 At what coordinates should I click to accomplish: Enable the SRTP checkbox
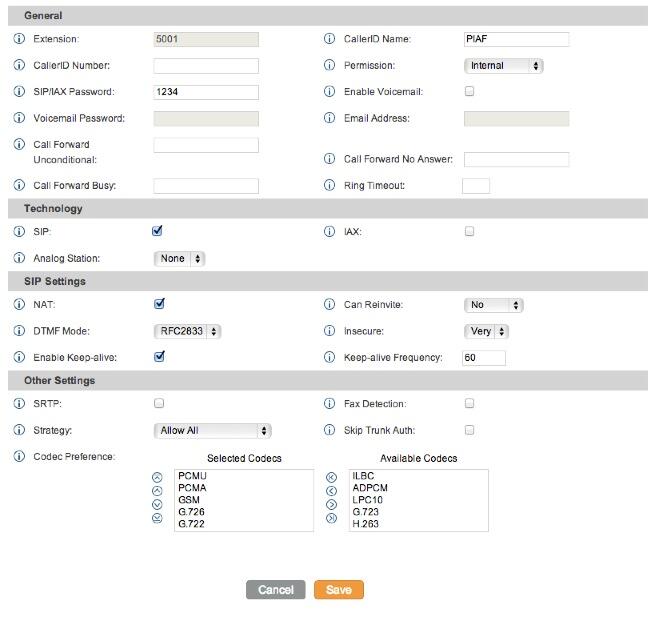[x=159, y=403]
